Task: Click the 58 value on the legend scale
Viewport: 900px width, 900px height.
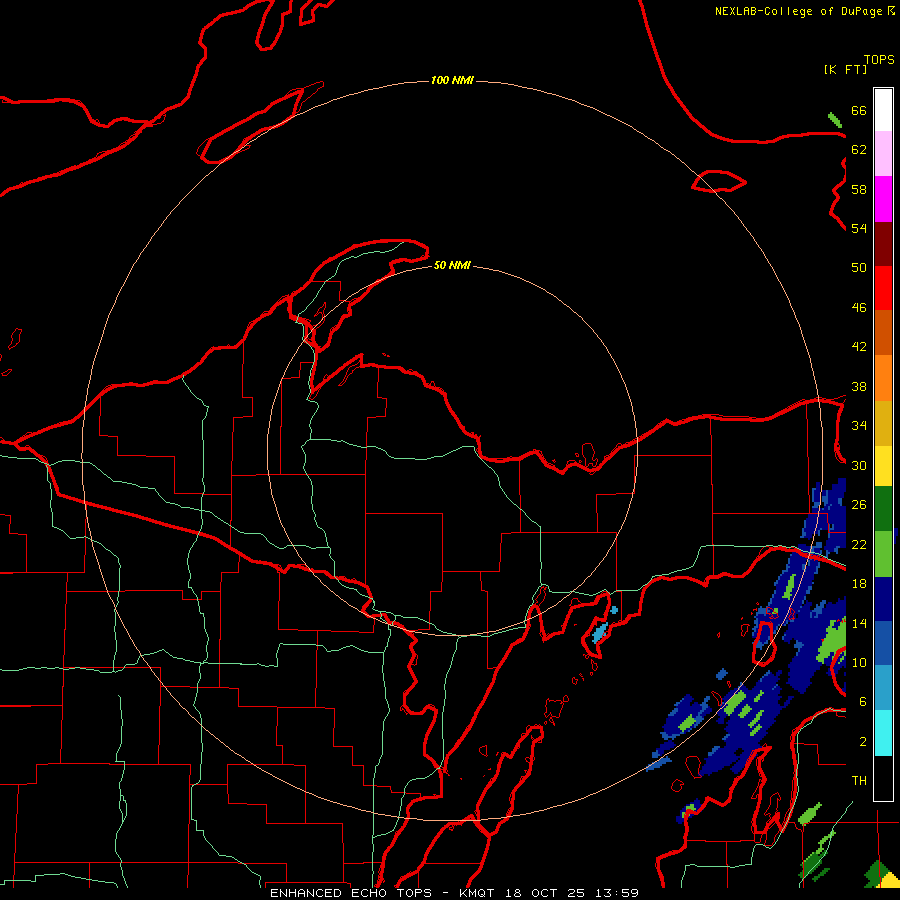Action: click(x=859, y=189)
